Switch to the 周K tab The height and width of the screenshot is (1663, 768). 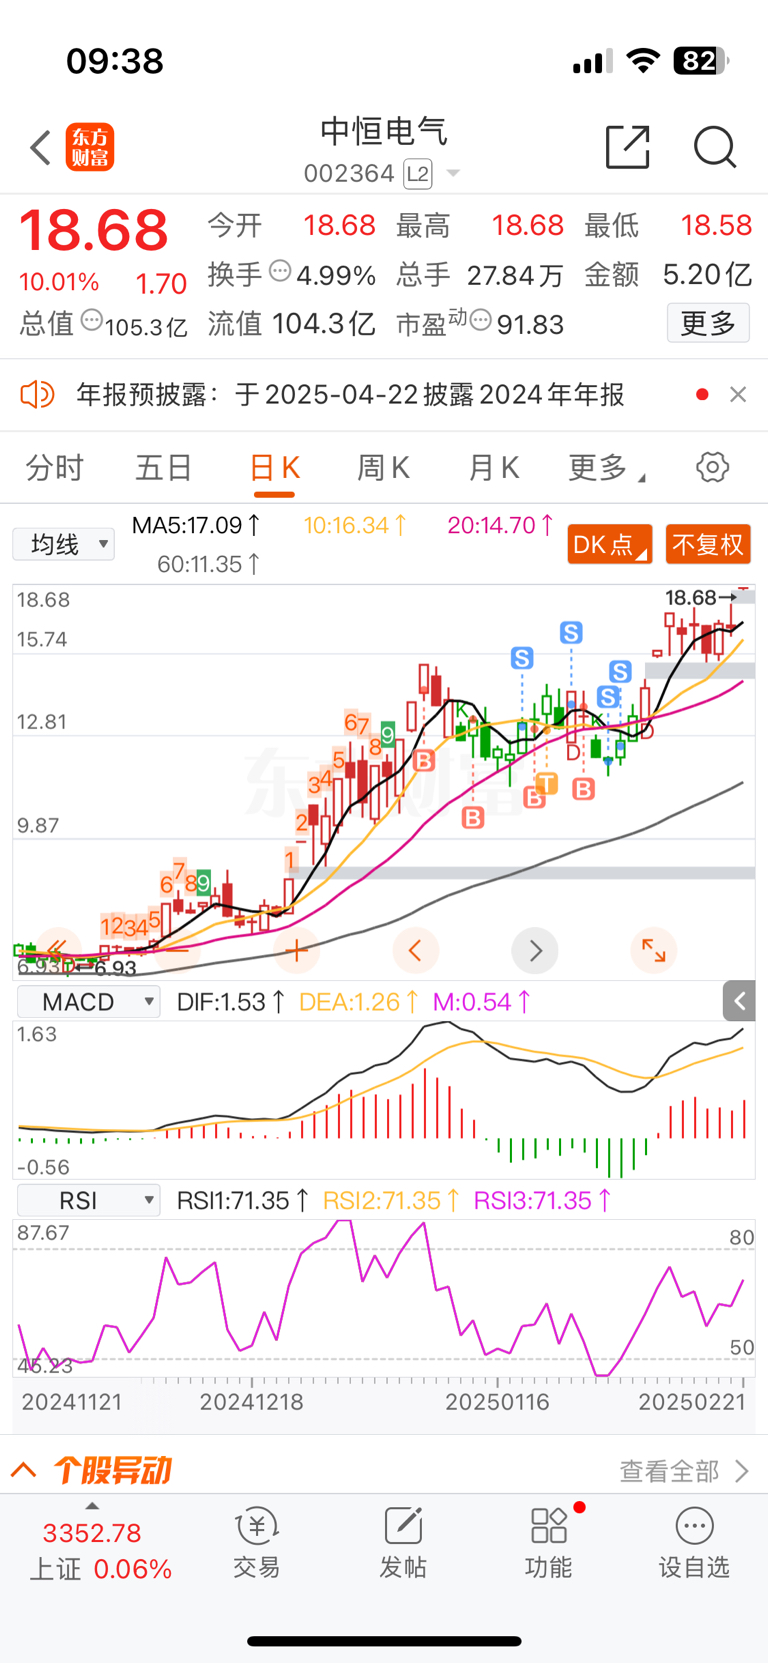coord(383,468)
